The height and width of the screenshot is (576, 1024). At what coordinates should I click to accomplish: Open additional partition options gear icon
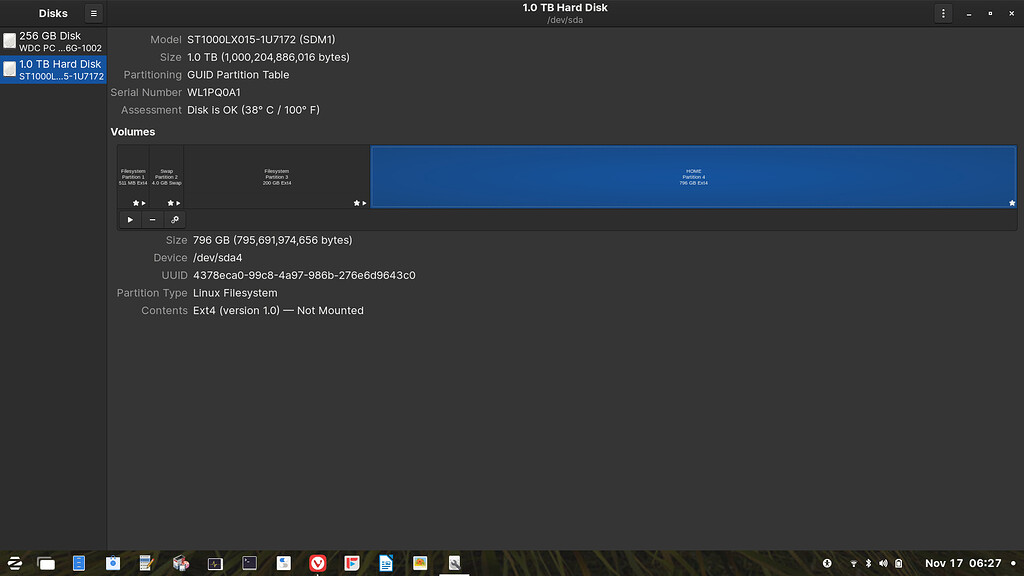pyautogui.click(x=174, y=219)
